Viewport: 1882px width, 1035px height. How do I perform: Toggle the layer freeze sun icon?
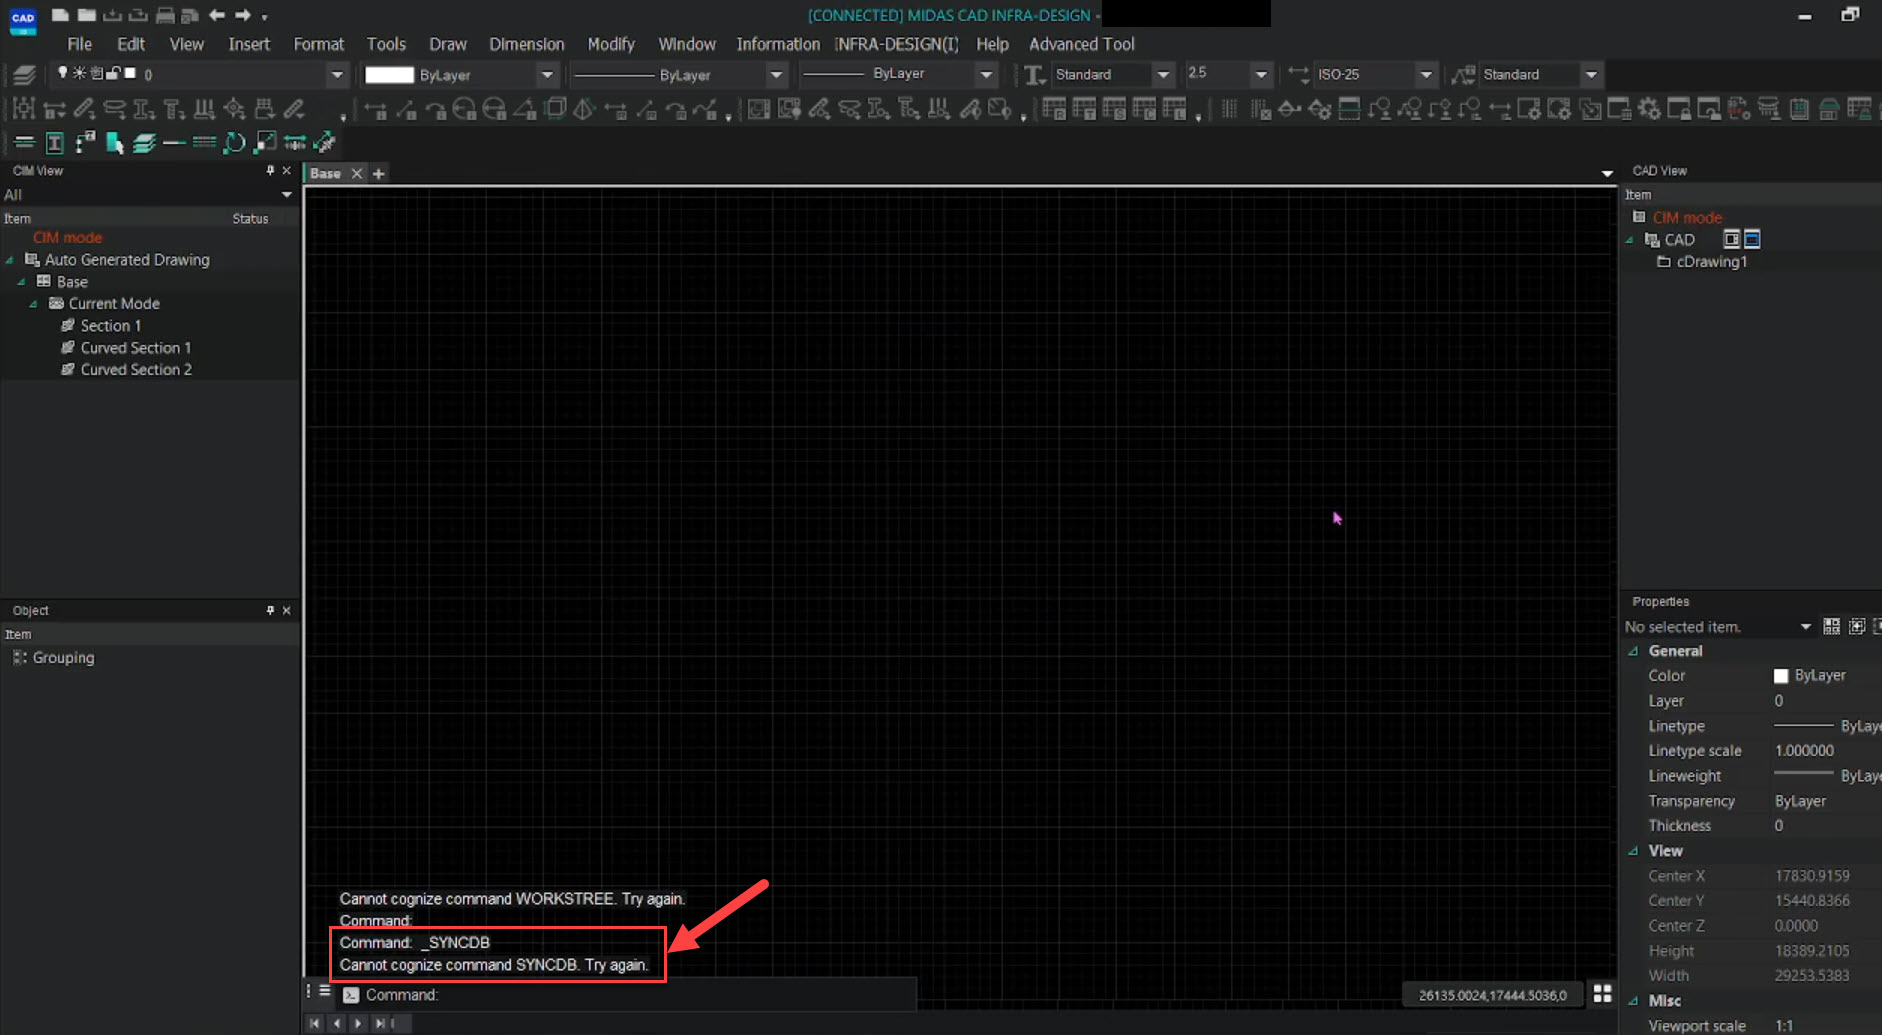79,73
